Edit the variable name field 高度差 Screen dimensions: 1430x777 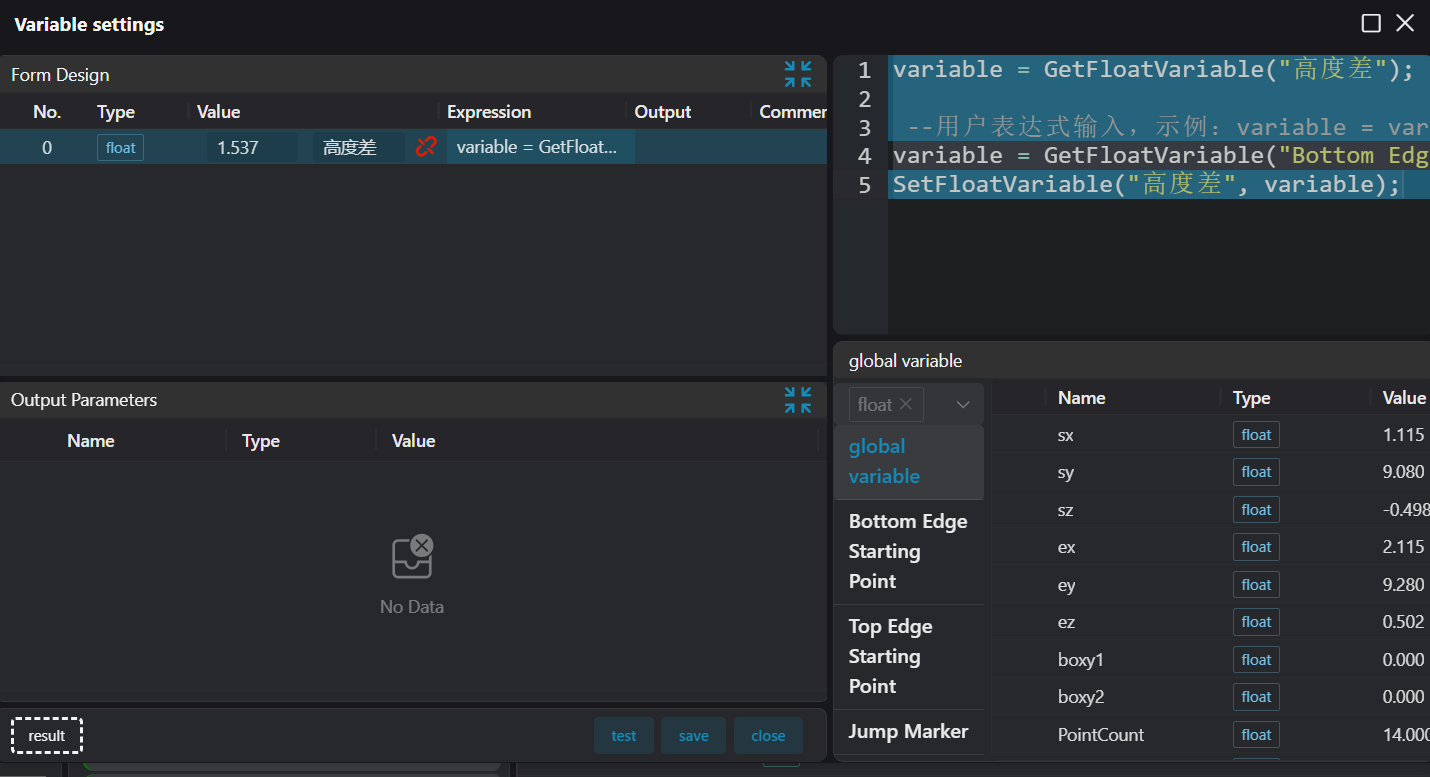pos(358,148)
